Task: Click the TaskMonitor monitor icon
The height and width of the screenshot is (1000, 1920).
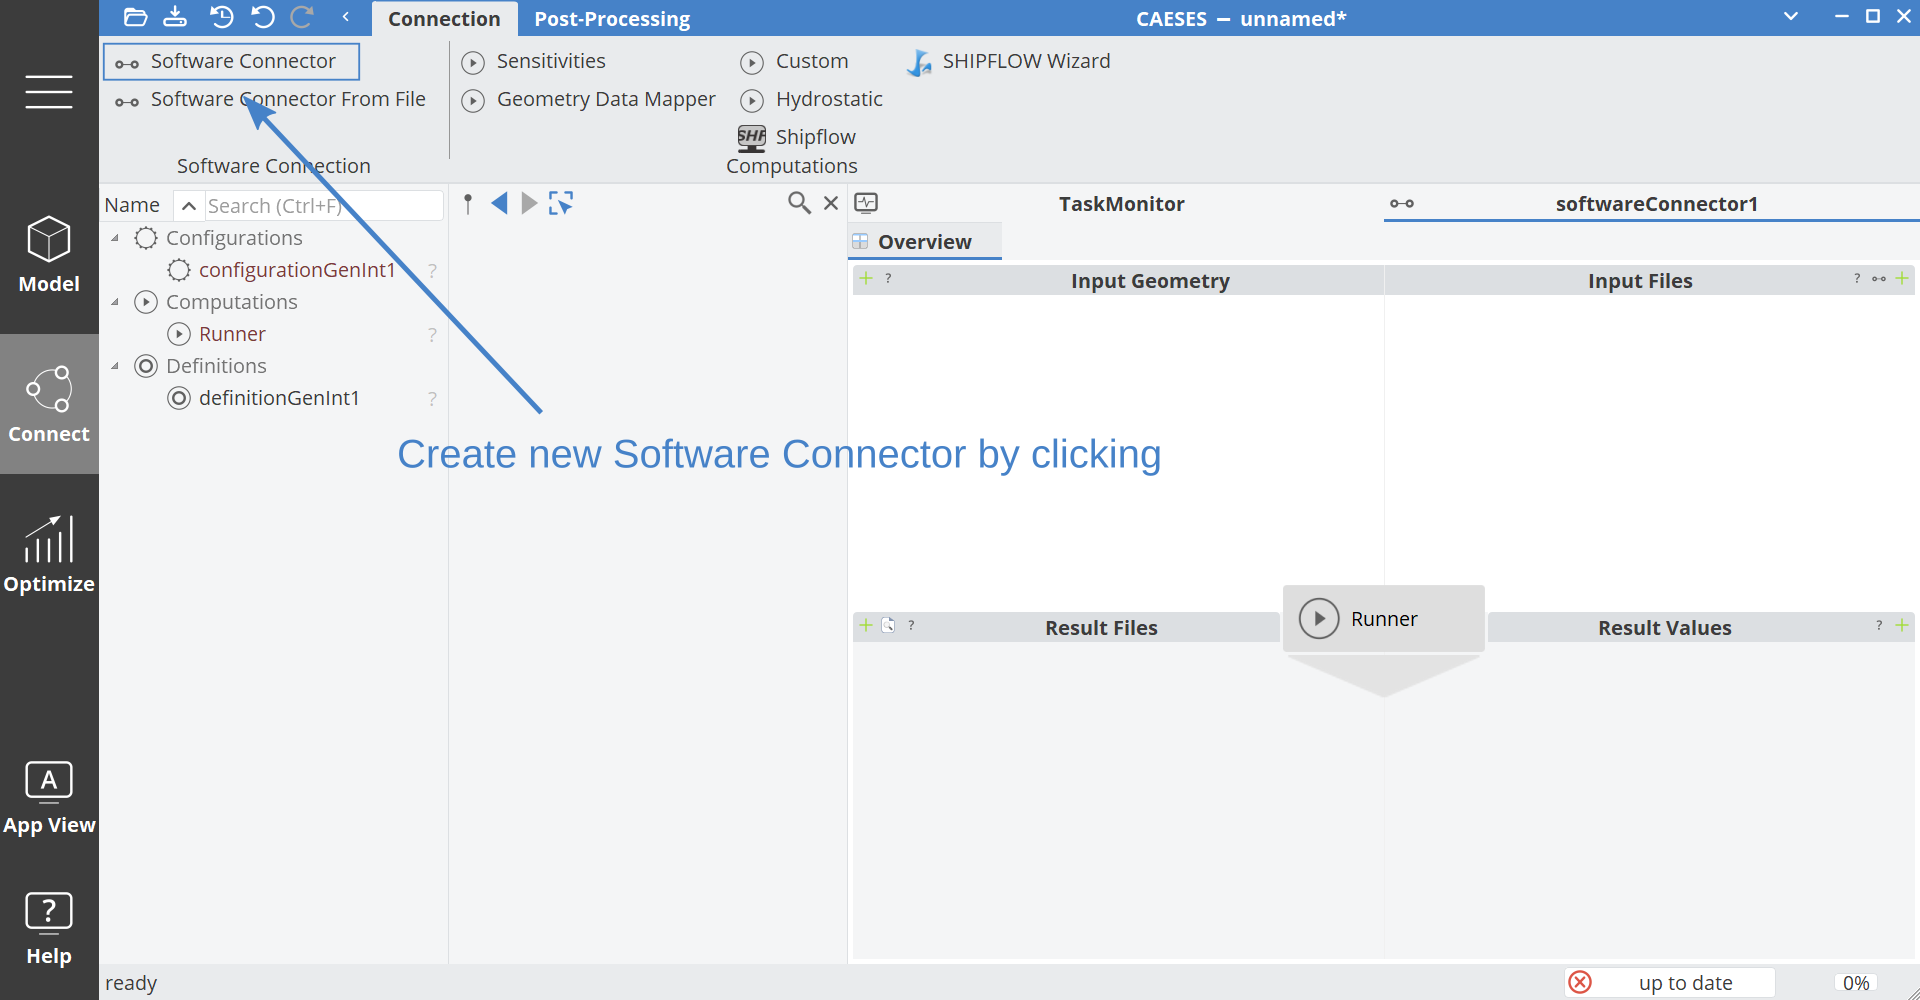Action: 866,204
